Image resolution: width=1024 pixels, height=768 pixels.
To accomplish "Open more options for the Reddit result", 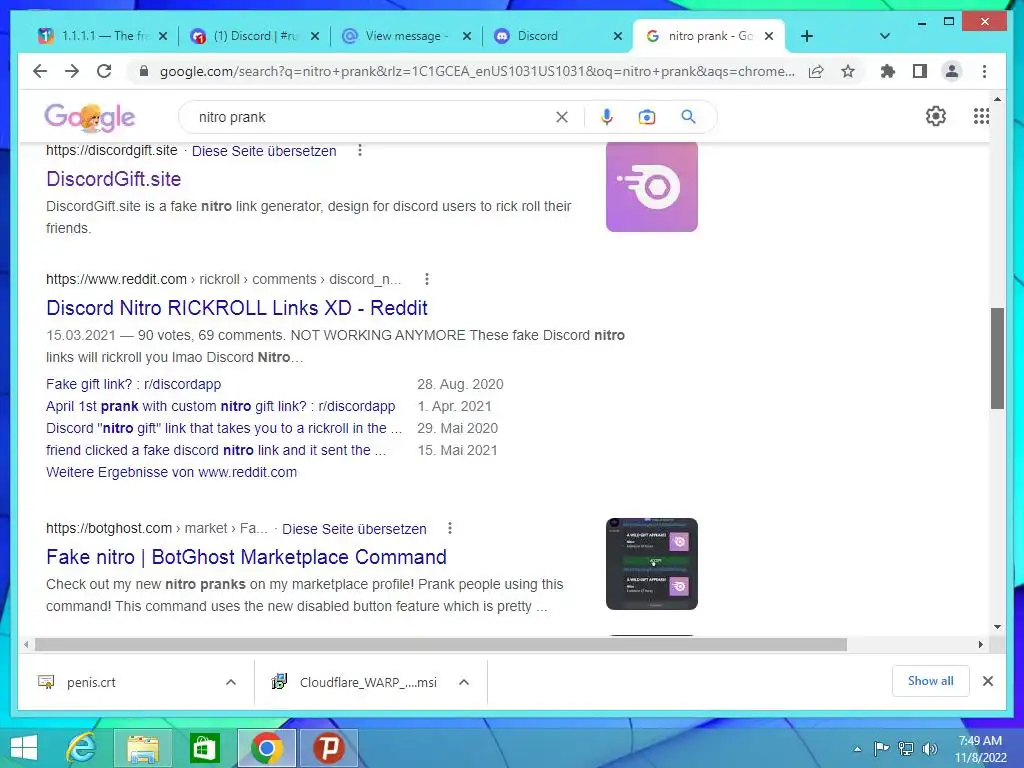I will pyautogui.click(x=427, y=280).
